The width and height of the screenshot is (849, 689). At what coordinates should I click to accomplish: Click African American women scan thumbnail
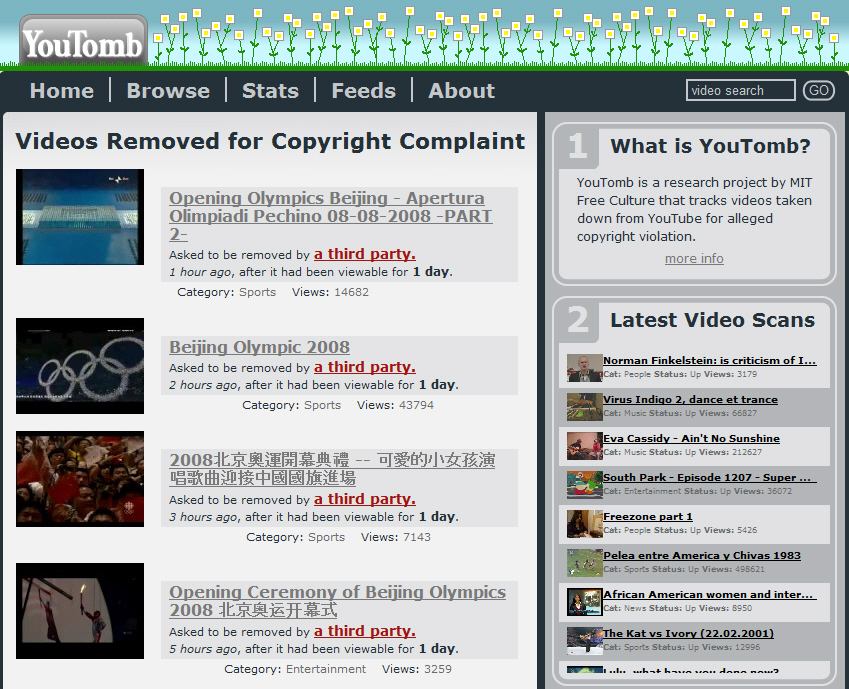585,602
